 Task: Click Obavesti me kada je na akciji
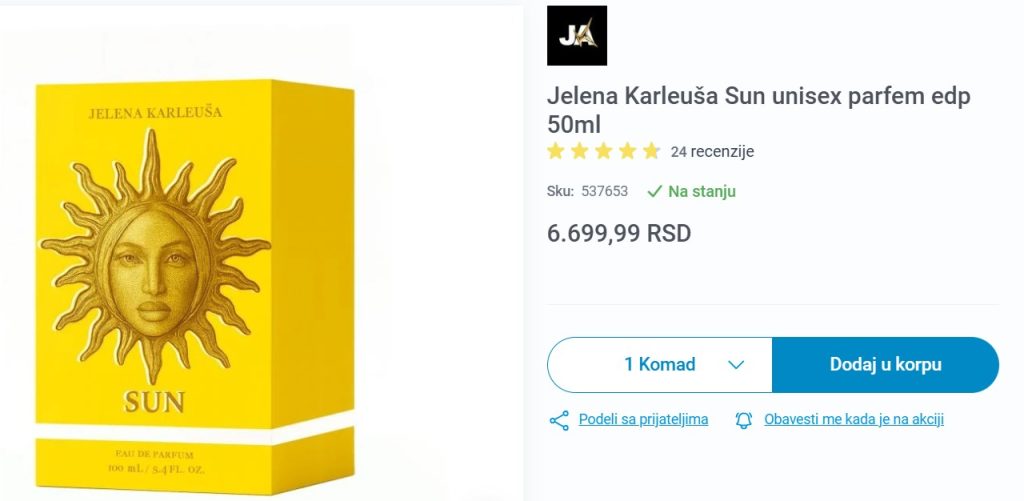[x=854, y=419]
